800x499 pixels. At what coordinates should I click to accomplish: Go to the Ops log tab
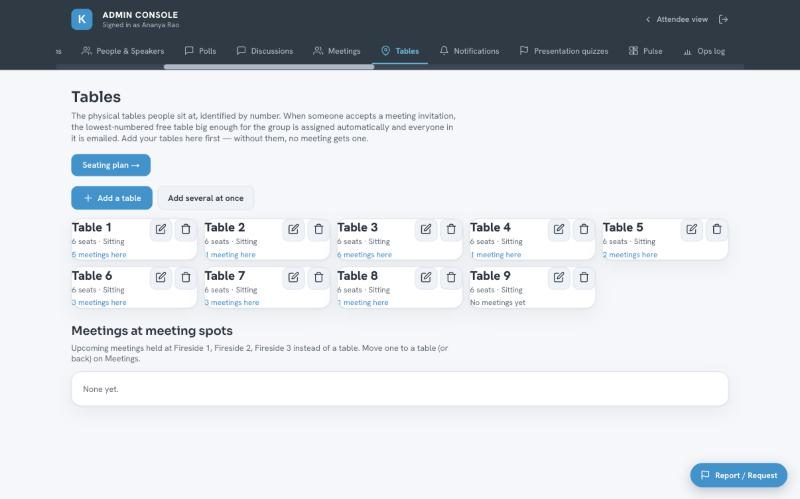[x=704, y=51]
